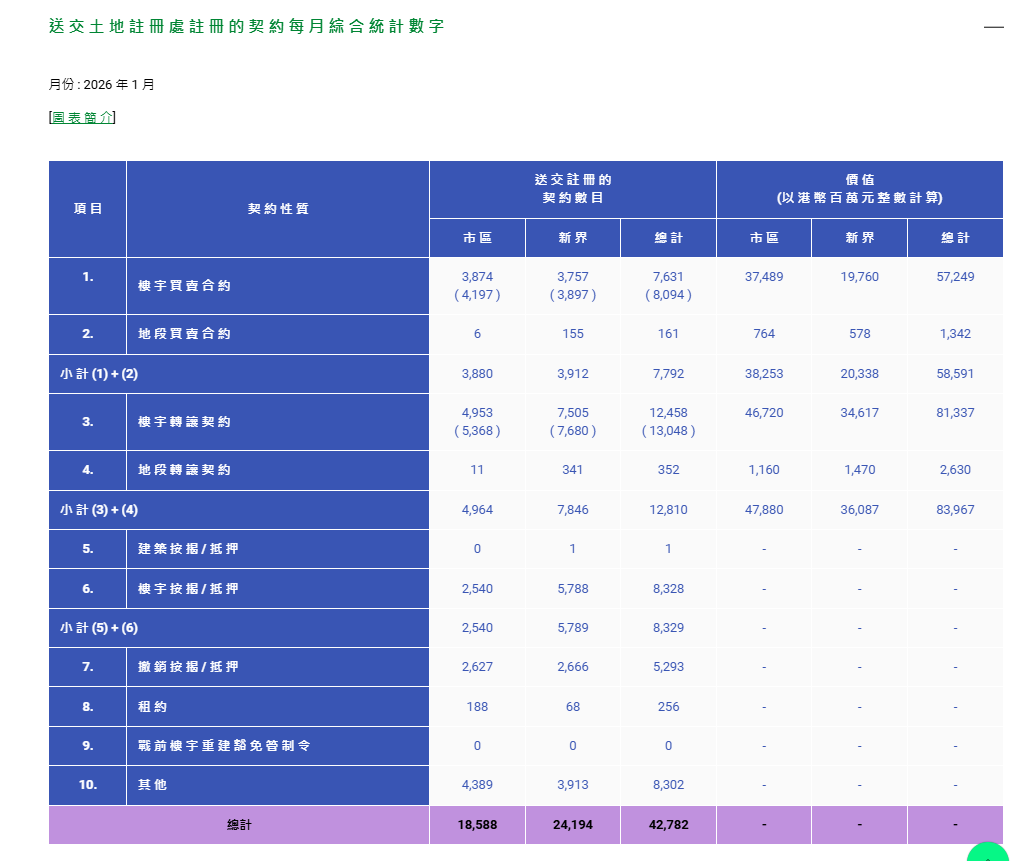Select the 其他 row label
The width and height of the screenshot is (1034, 861).
pyautogui.click(x=153, y=785)
